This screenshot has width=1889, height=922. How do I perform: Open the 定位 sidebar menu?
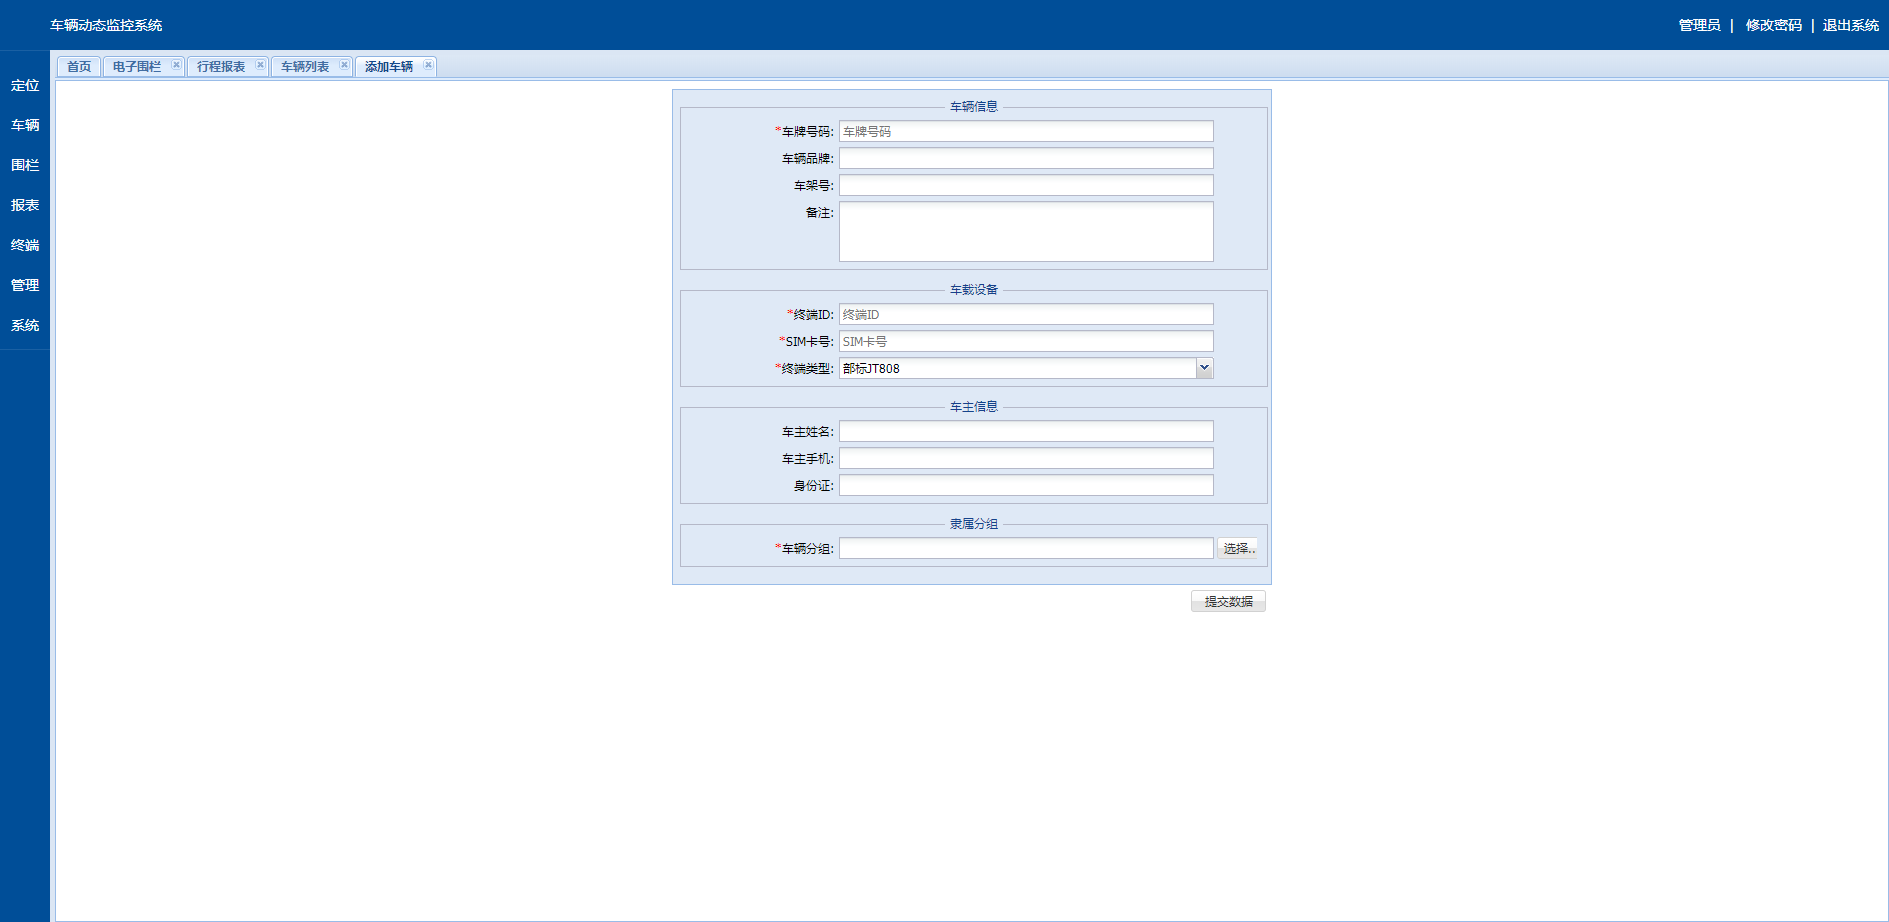[x=25, y=86]
